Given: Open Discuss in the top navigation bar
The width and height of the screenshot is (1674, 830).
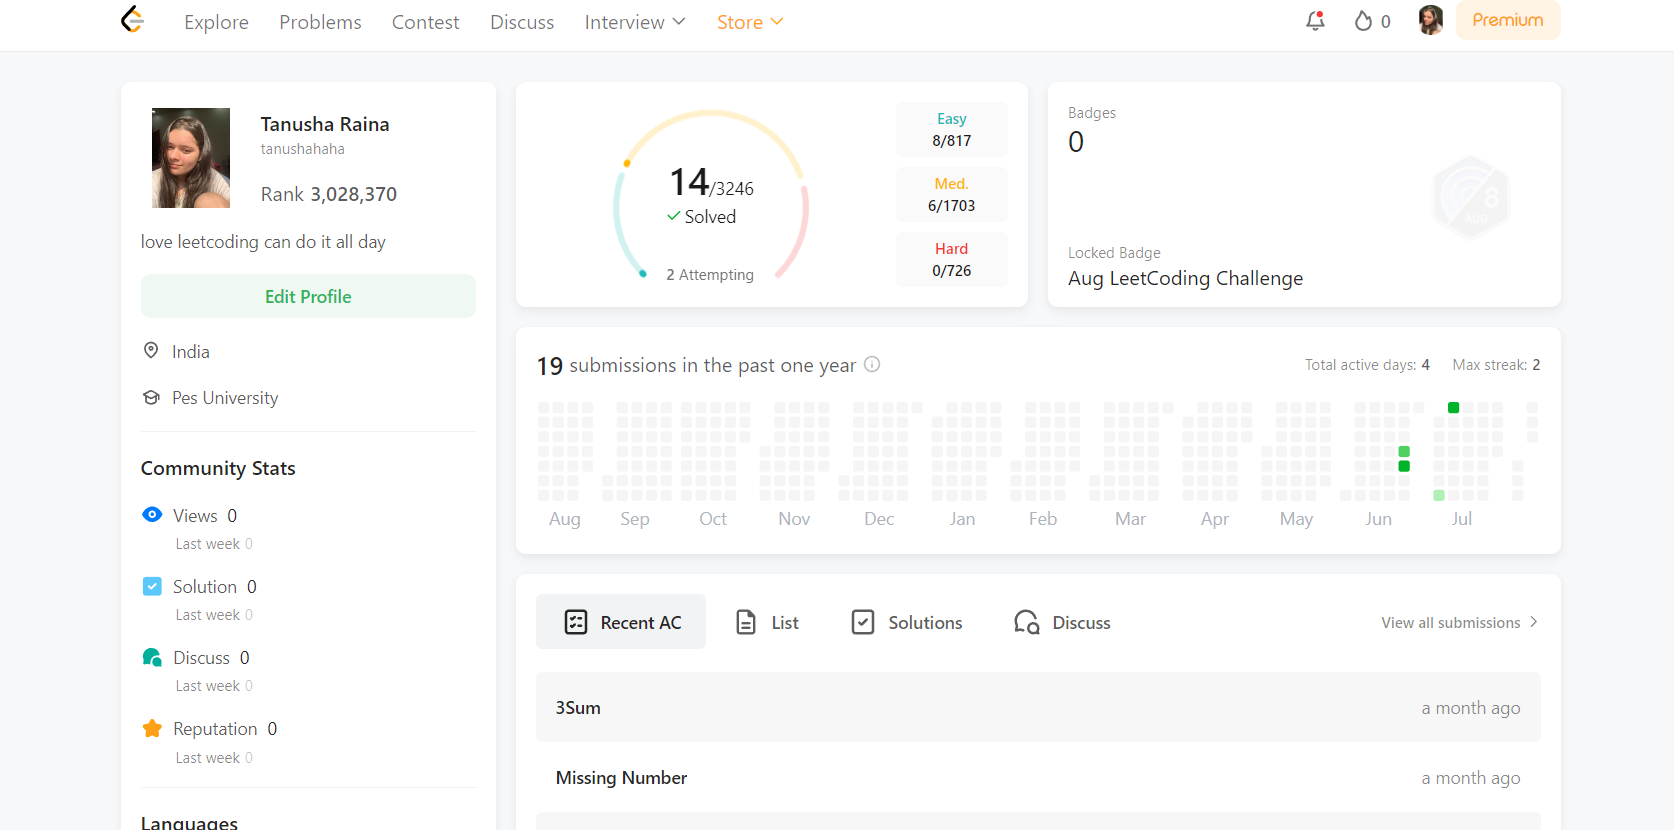Looking at the screenshot, I should pyautogui.click(x=522, y=22).
